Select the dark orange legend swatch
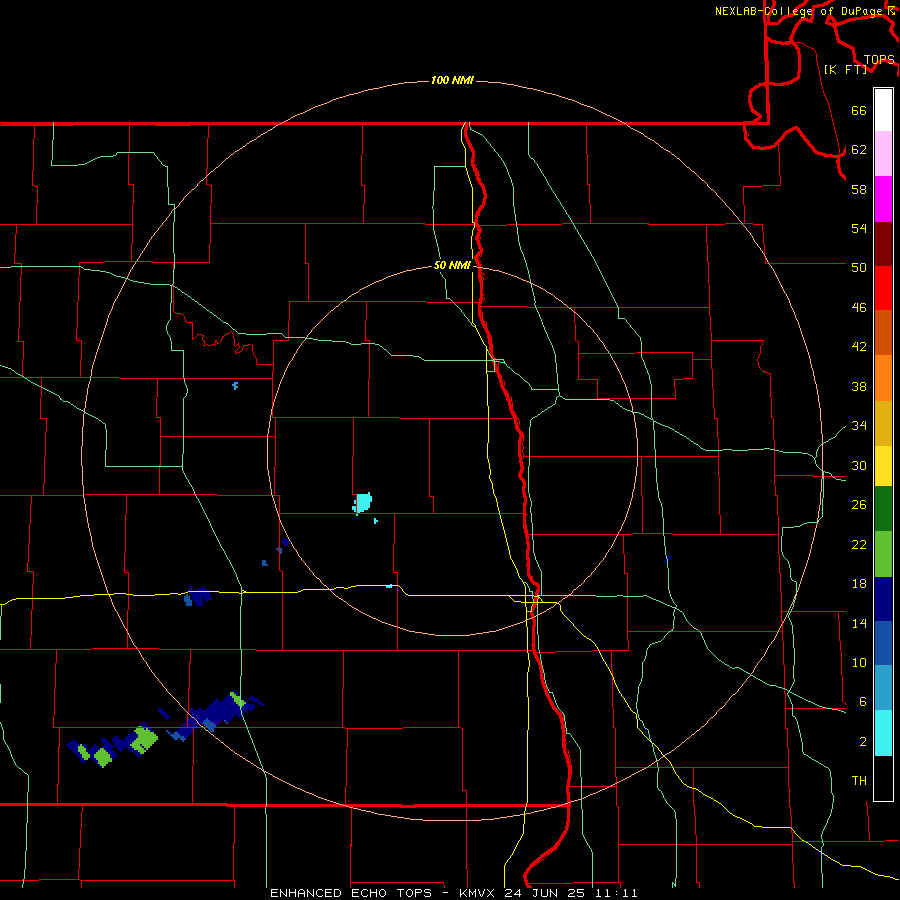This screenshot has width=900, height=900. [883, 333]
